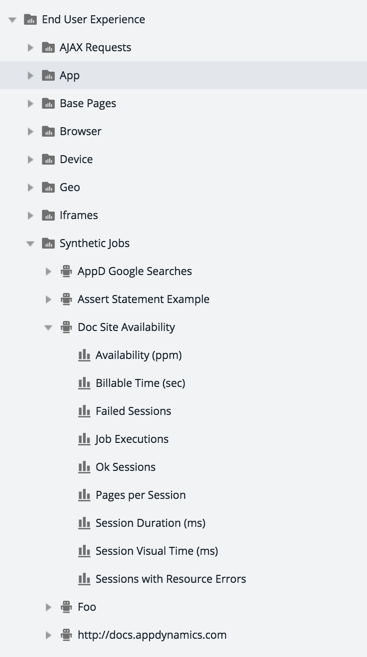Select the Job Executions metric
Image resolution: width=367 pixels, height=657 pixels.
(x=132, y=439)
